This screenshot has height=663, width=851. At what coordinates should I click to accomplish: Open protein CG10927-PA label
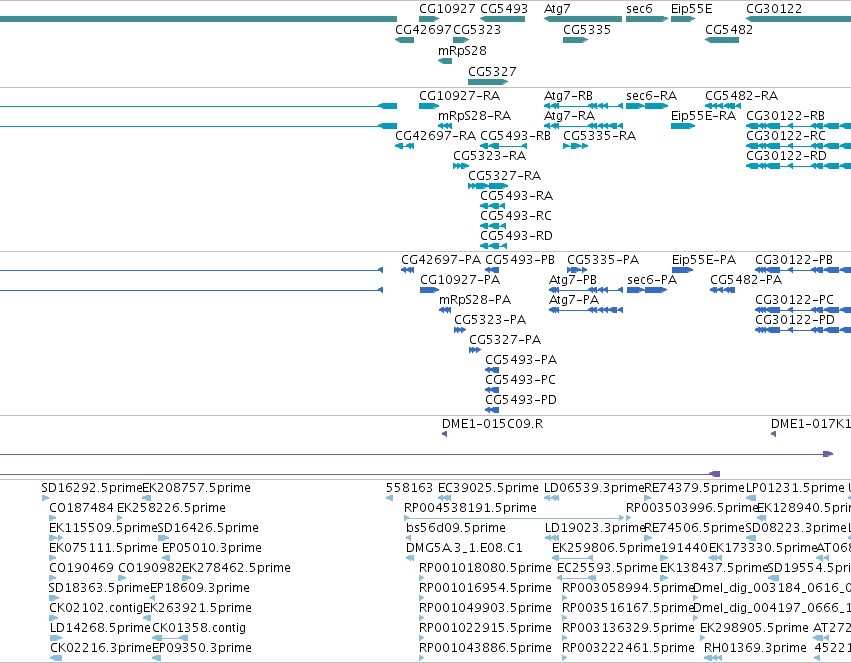tap(460, 280)
